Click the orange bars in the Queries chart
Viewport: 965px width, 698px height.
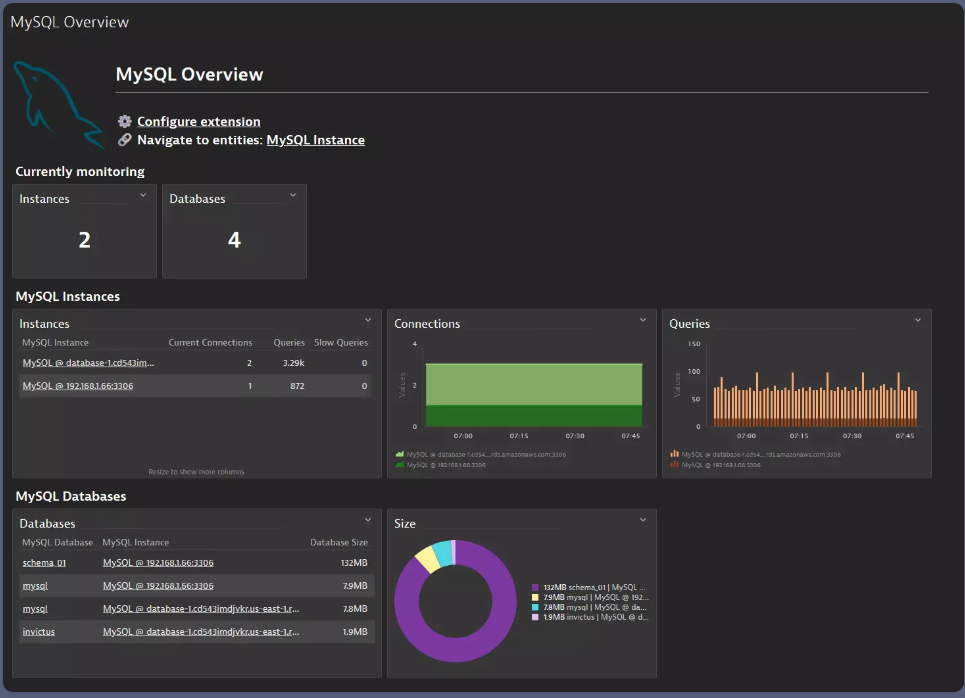pos(815,403)
